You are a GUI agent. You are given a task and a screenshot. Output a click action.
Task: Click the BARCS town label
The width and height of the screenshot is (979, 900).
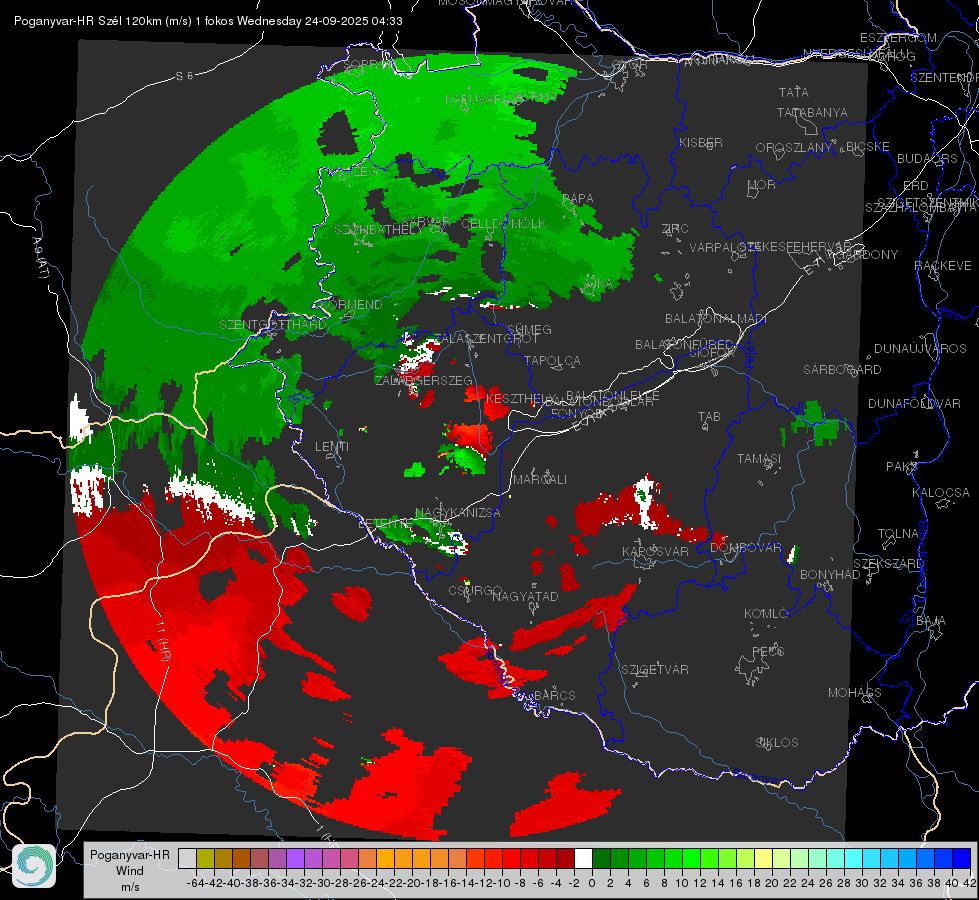[x=554, y=695]
